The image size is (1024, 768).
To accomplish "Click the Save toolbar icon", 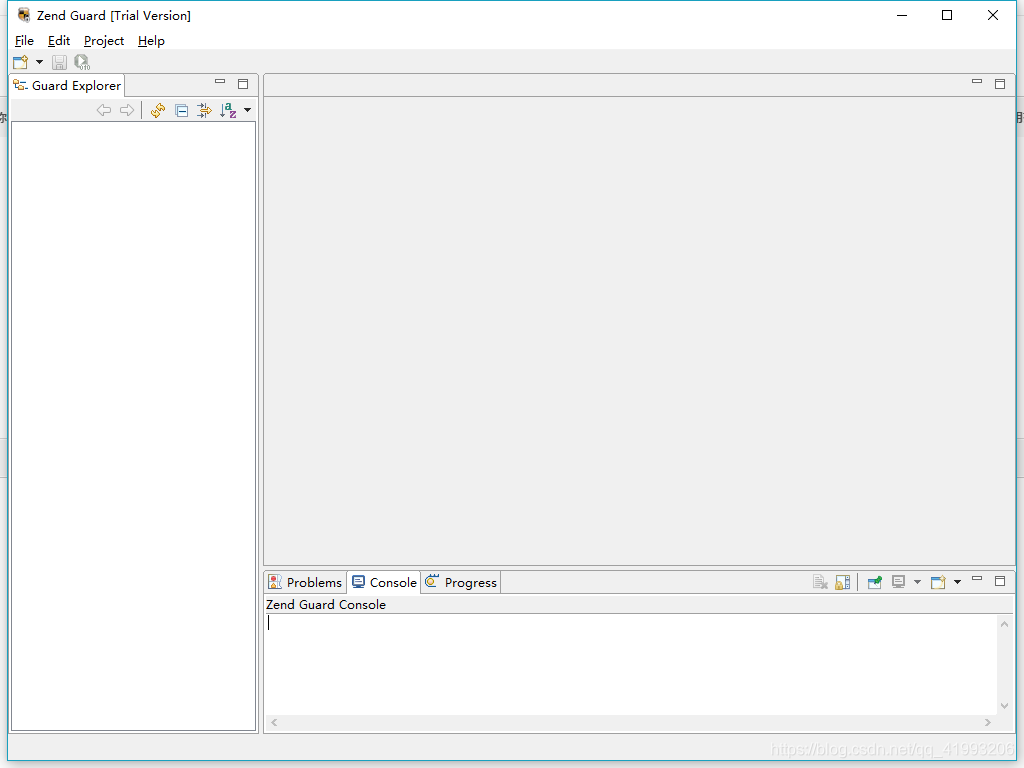I will [59, 62].
